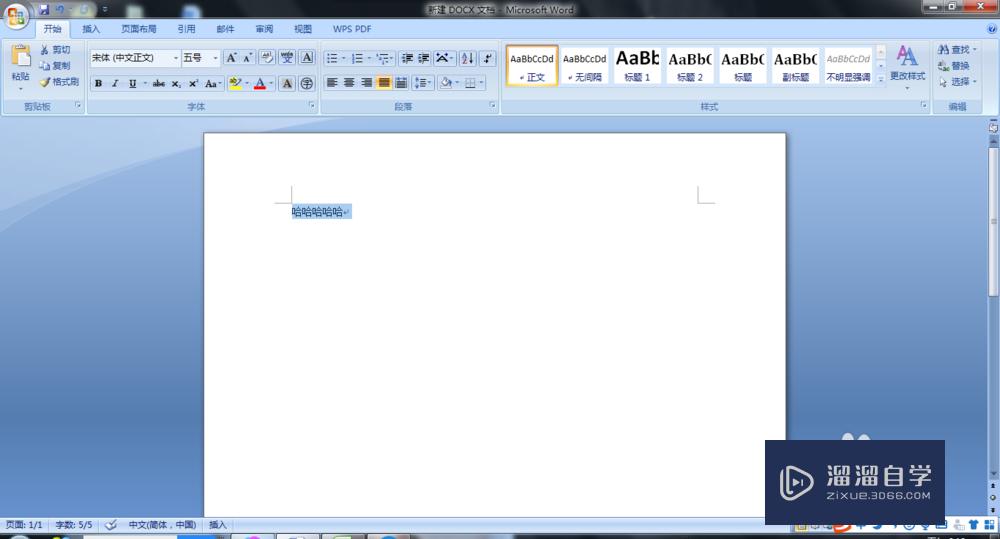
Task: Apply the 副标题 subtitle style
Action: pyautogui.click(x=795, y=66)
